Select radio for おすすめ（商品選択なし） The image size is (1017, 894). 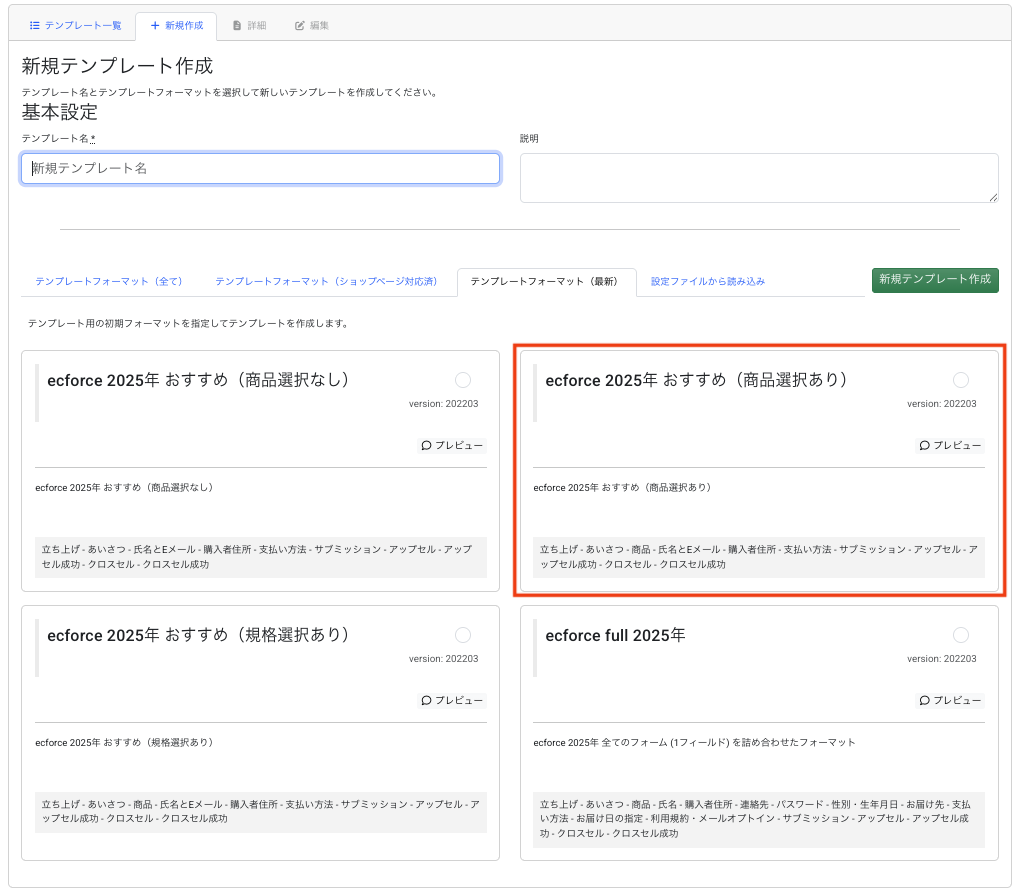(x=462, y=380)
